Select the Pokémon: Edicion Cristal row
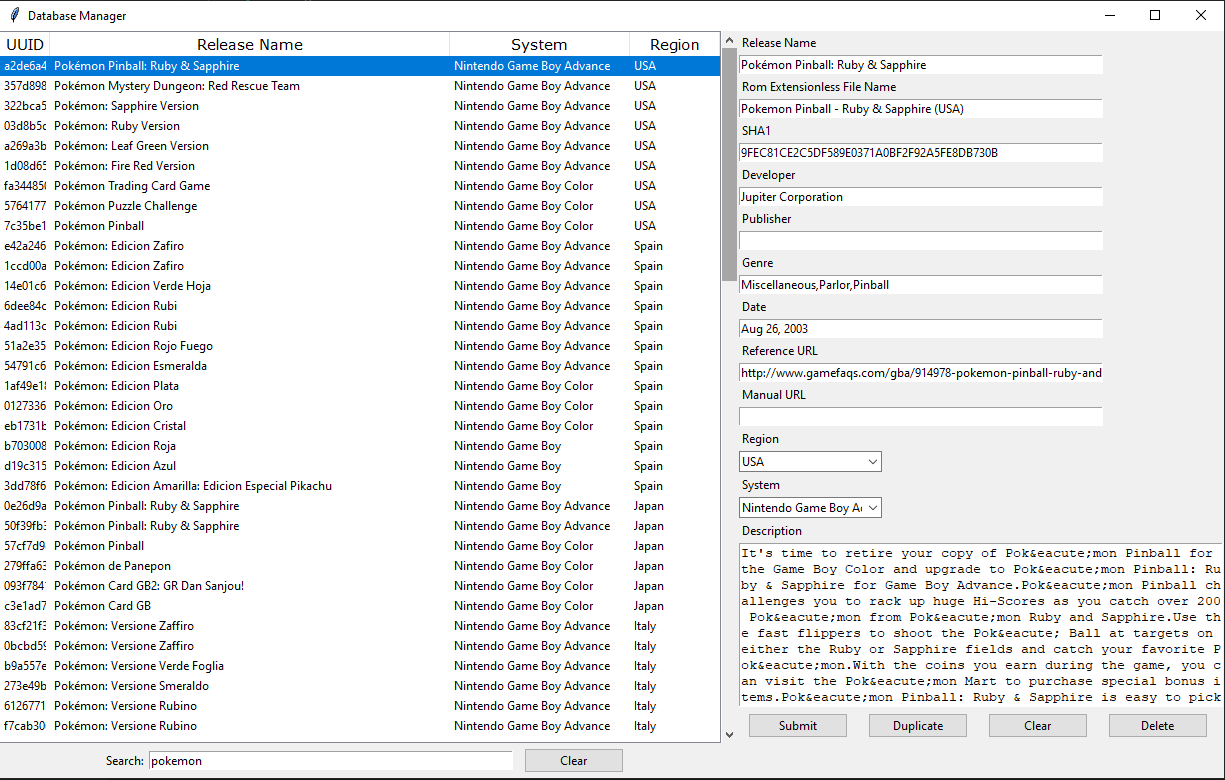 pos(360,426)
